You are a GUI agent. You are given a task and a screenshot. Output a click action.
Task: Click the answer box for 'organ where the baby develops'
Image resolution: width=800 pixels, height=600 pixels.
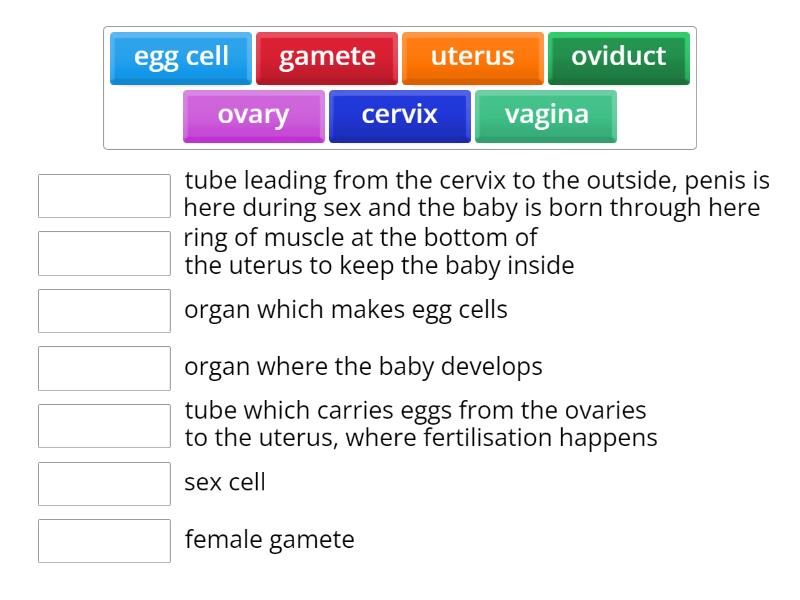104,368
